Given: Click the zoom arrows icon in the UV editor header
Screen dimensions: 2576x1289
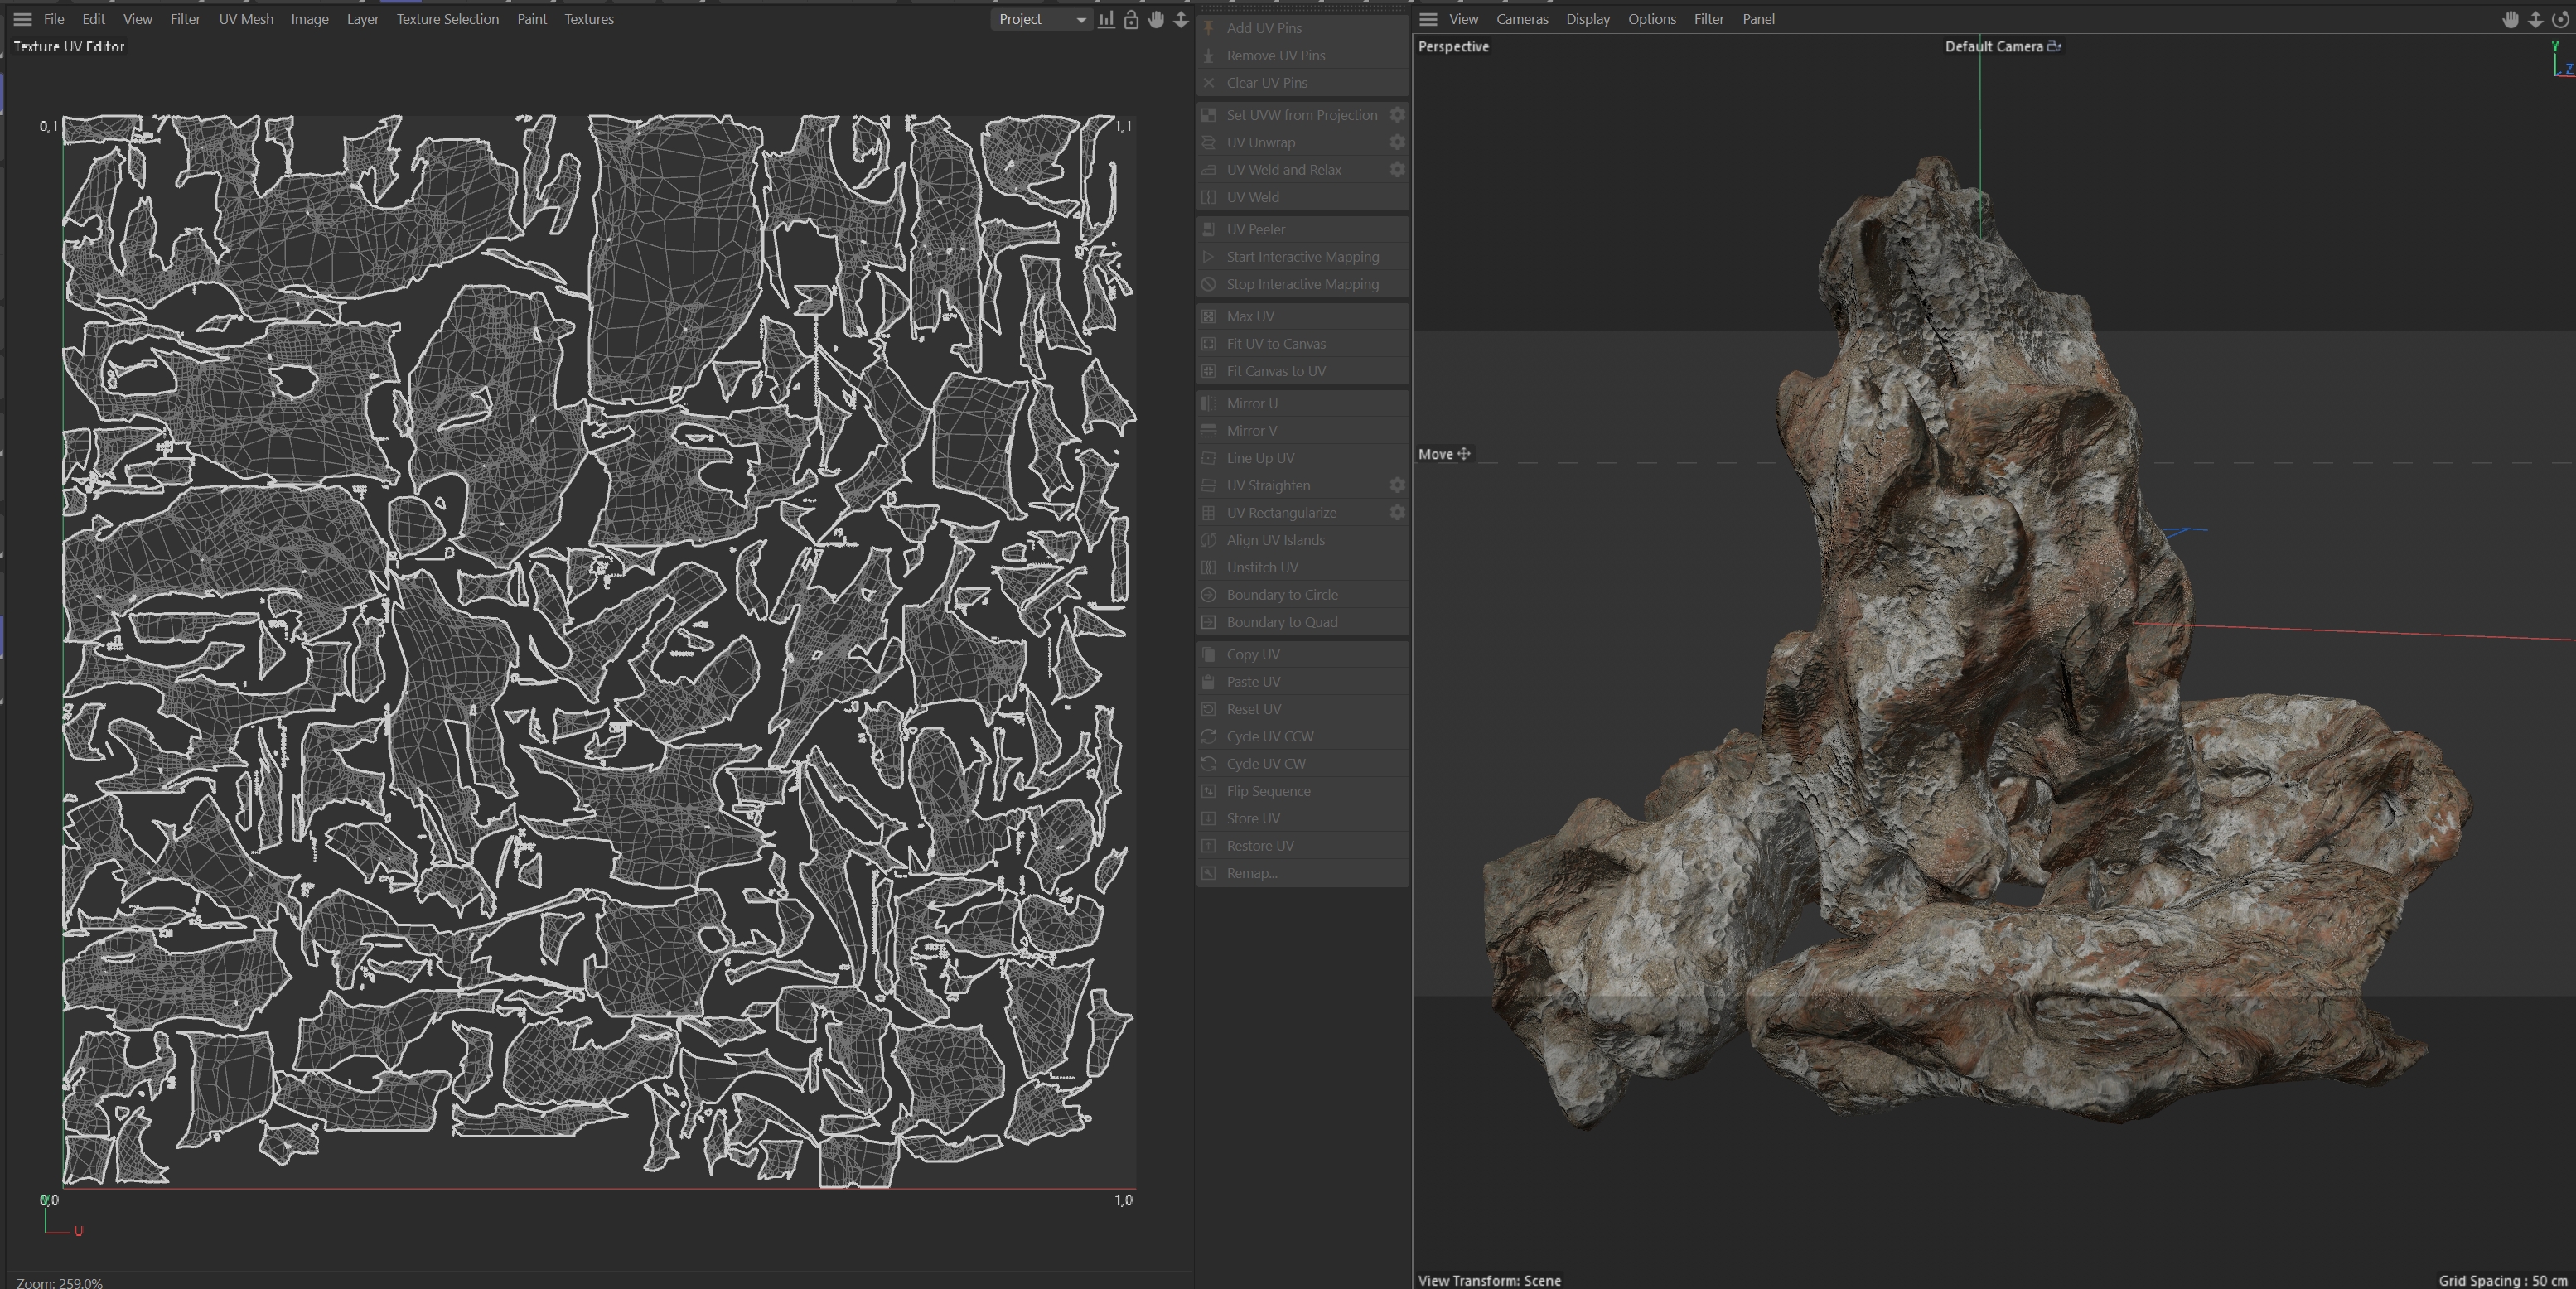Looking at the screenshot, I should coord(1181,19).
